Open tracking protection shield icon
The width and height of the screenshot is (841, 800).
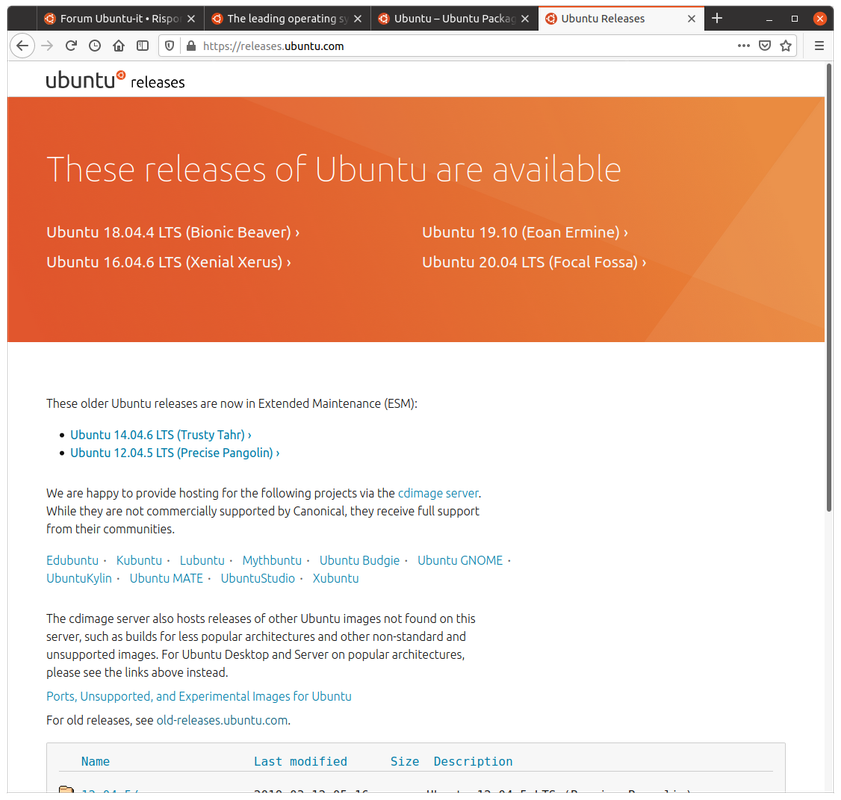[x=169, y=46]
